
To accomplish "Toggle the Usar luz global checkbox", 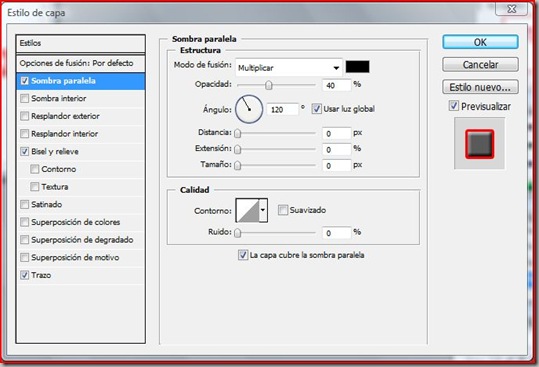I will [316, 109].
